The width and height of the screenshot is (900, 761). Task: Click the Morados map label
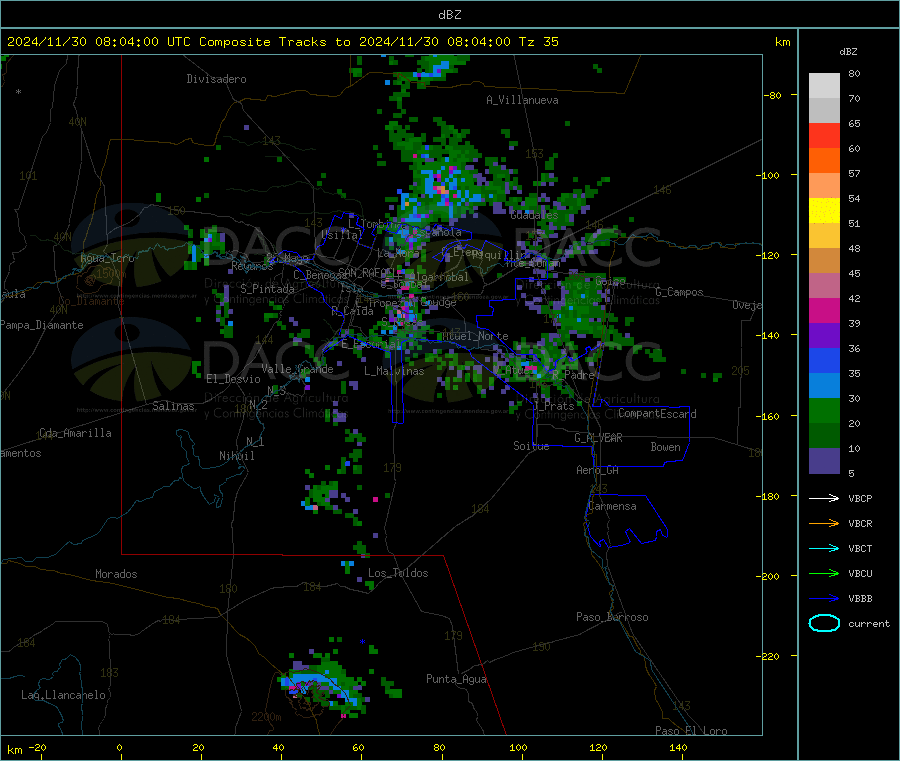(x=116, y=574)
